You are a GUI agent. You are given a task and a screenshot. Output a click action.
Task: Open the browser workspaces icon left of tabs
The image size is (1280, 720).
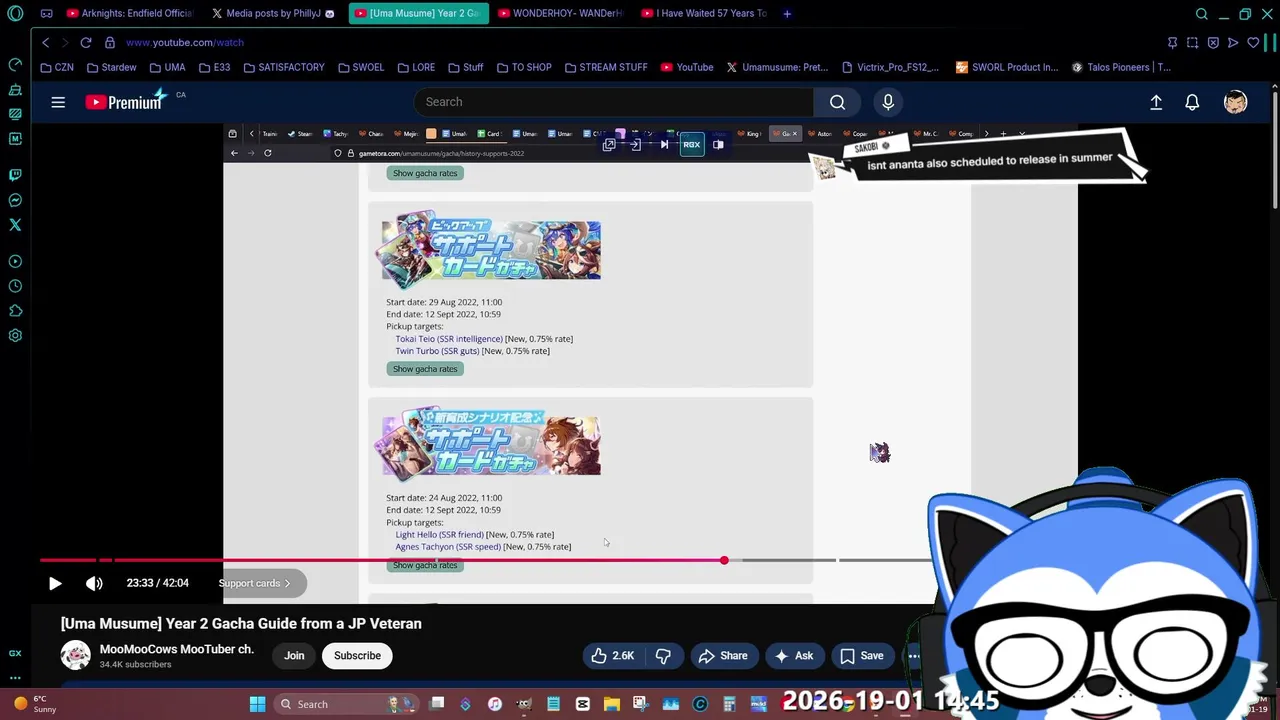click(x=46, y=13)
